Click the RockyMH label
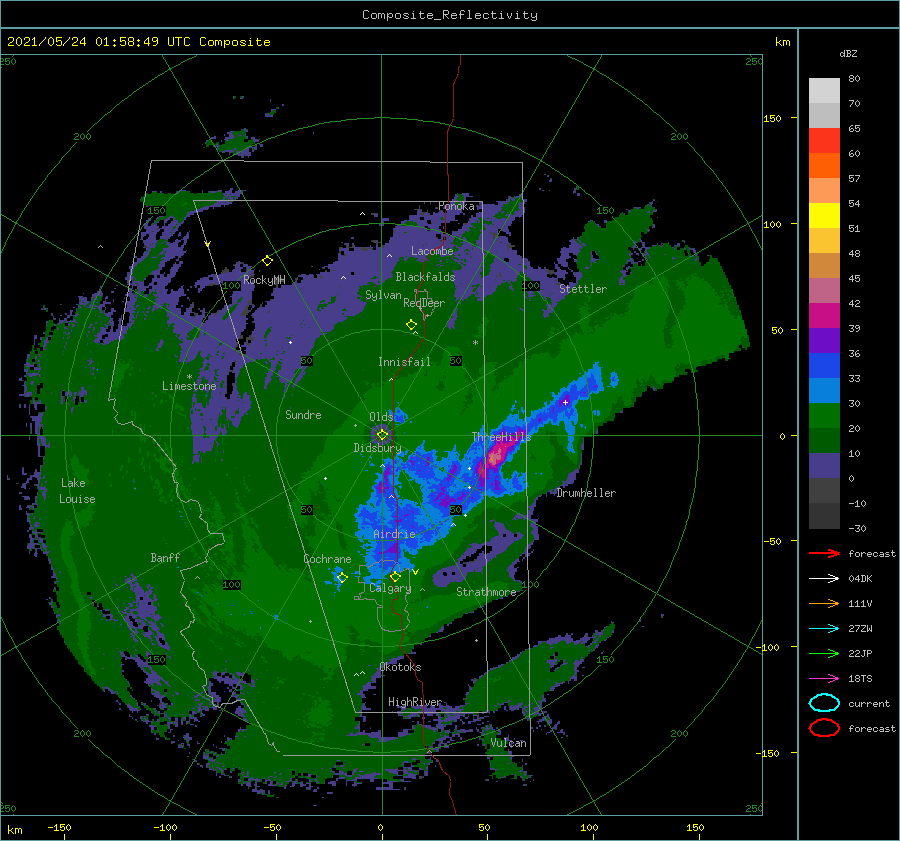900x841 pixels. 264,280
